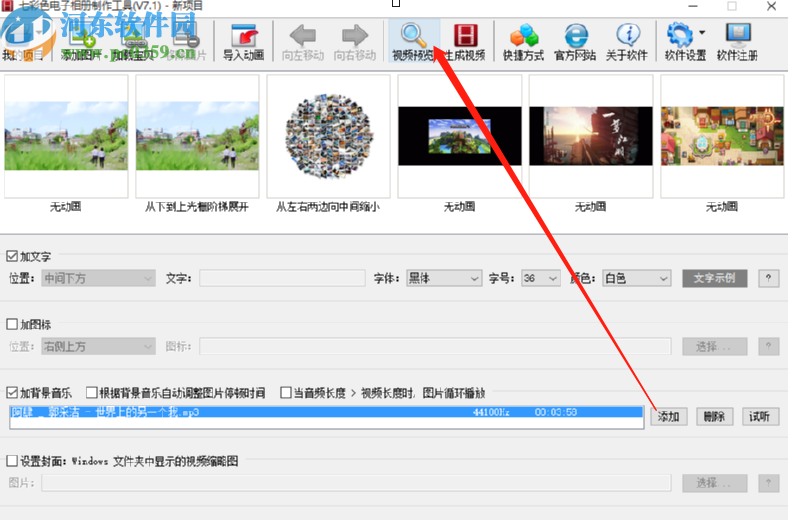
Task: Click the 00:03:58 duration in music row
Action: pyautogui.click(x=556, y=412)
